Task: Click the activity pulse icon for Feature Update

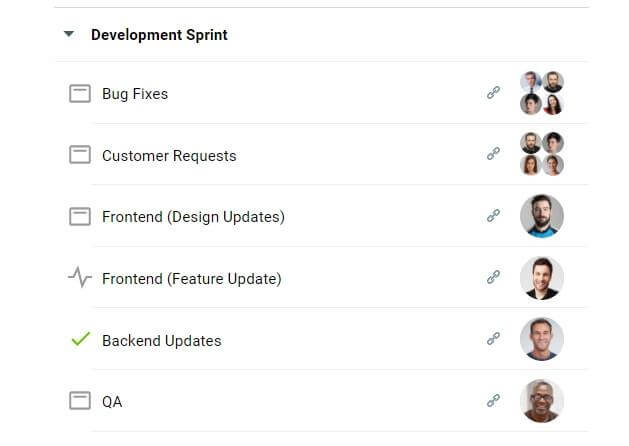Action: (x=80, y=277)
